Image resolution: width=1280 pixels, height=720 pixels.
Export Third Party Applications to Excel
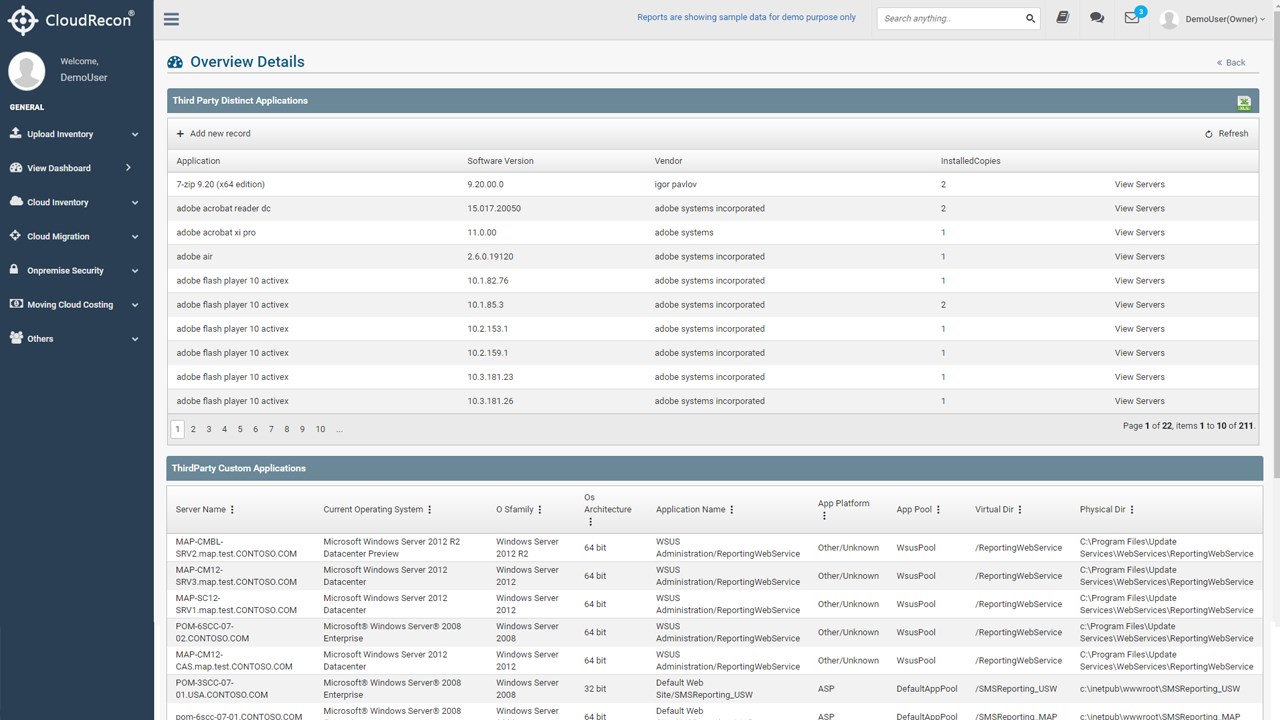click(x=1244, y=102)
